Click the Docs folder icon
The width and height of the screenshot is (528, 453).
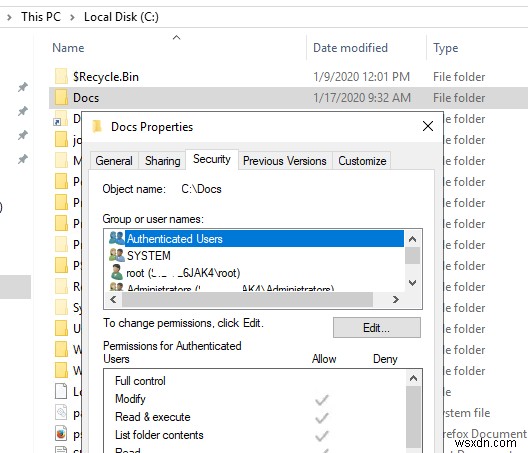61,97
